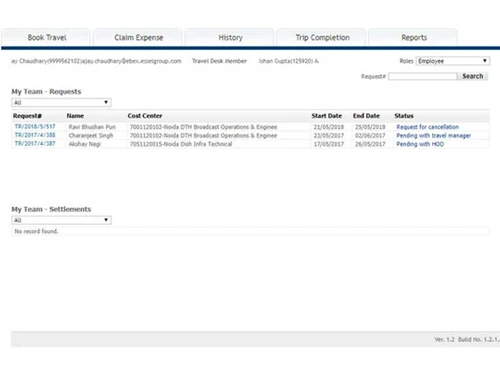Click the Ver. 1.2 Build No. footer text
The image size is (500, 375).
[x=467, y=339]
